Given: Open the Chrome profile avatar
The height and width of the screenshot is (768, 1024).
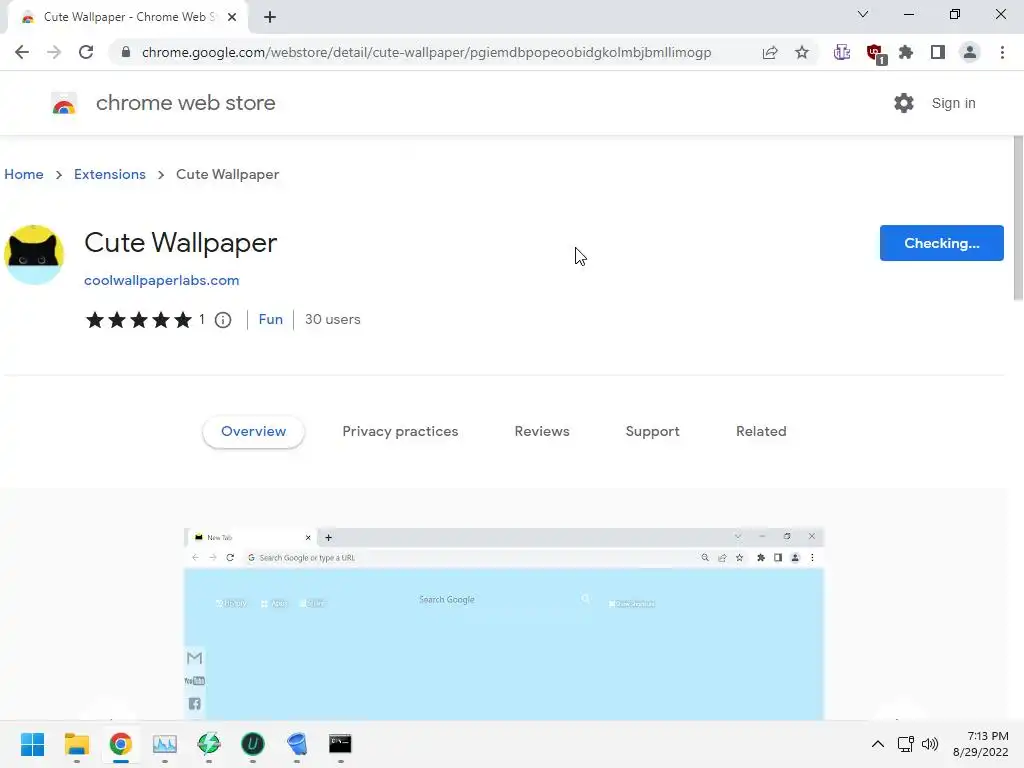Looking at the screenshot, I should [970, 52].
